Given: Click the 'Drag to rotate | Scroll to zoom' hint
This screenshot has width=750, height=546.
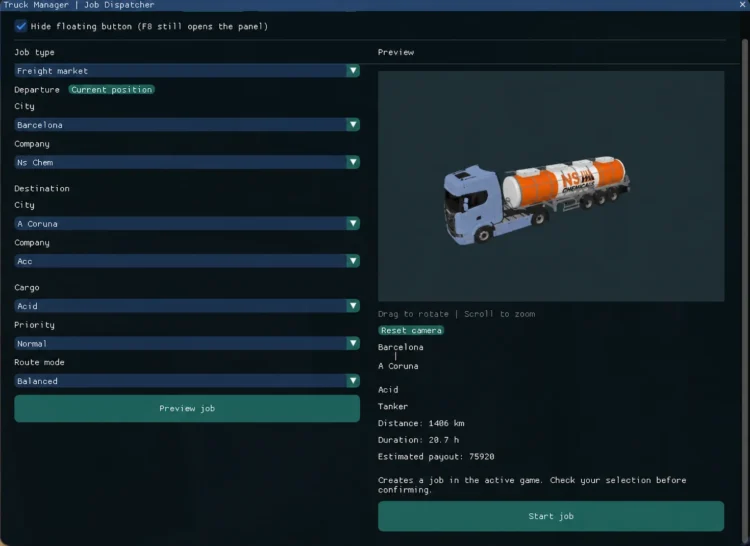Looking at the screenshot, I should coord(456,314).
